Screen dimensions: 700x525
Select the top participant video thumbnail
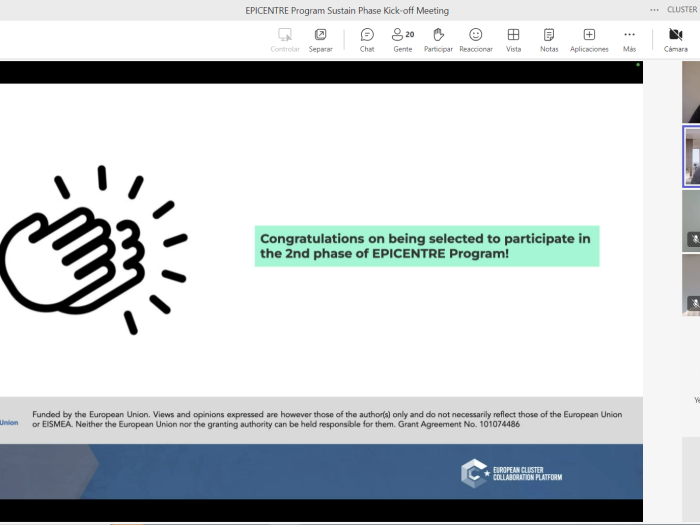[691, 93]
